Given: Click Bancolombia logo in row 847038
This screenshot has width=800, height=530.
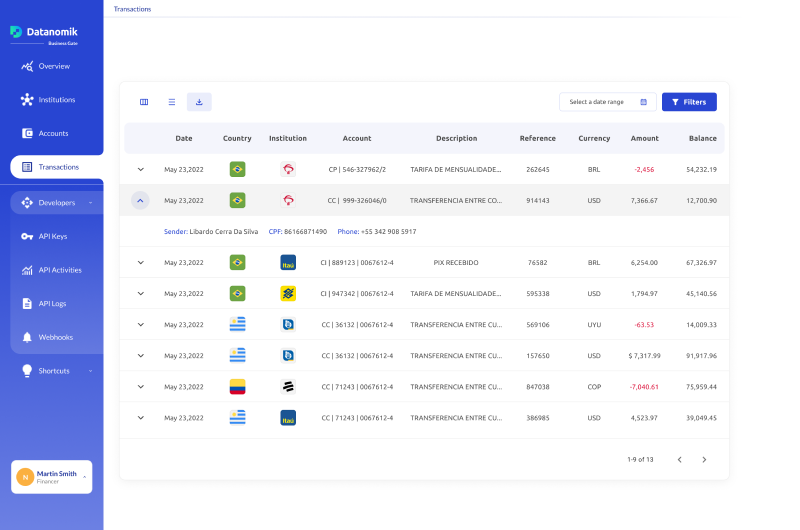Looking at the screenshot, I should tap(288, 387).
